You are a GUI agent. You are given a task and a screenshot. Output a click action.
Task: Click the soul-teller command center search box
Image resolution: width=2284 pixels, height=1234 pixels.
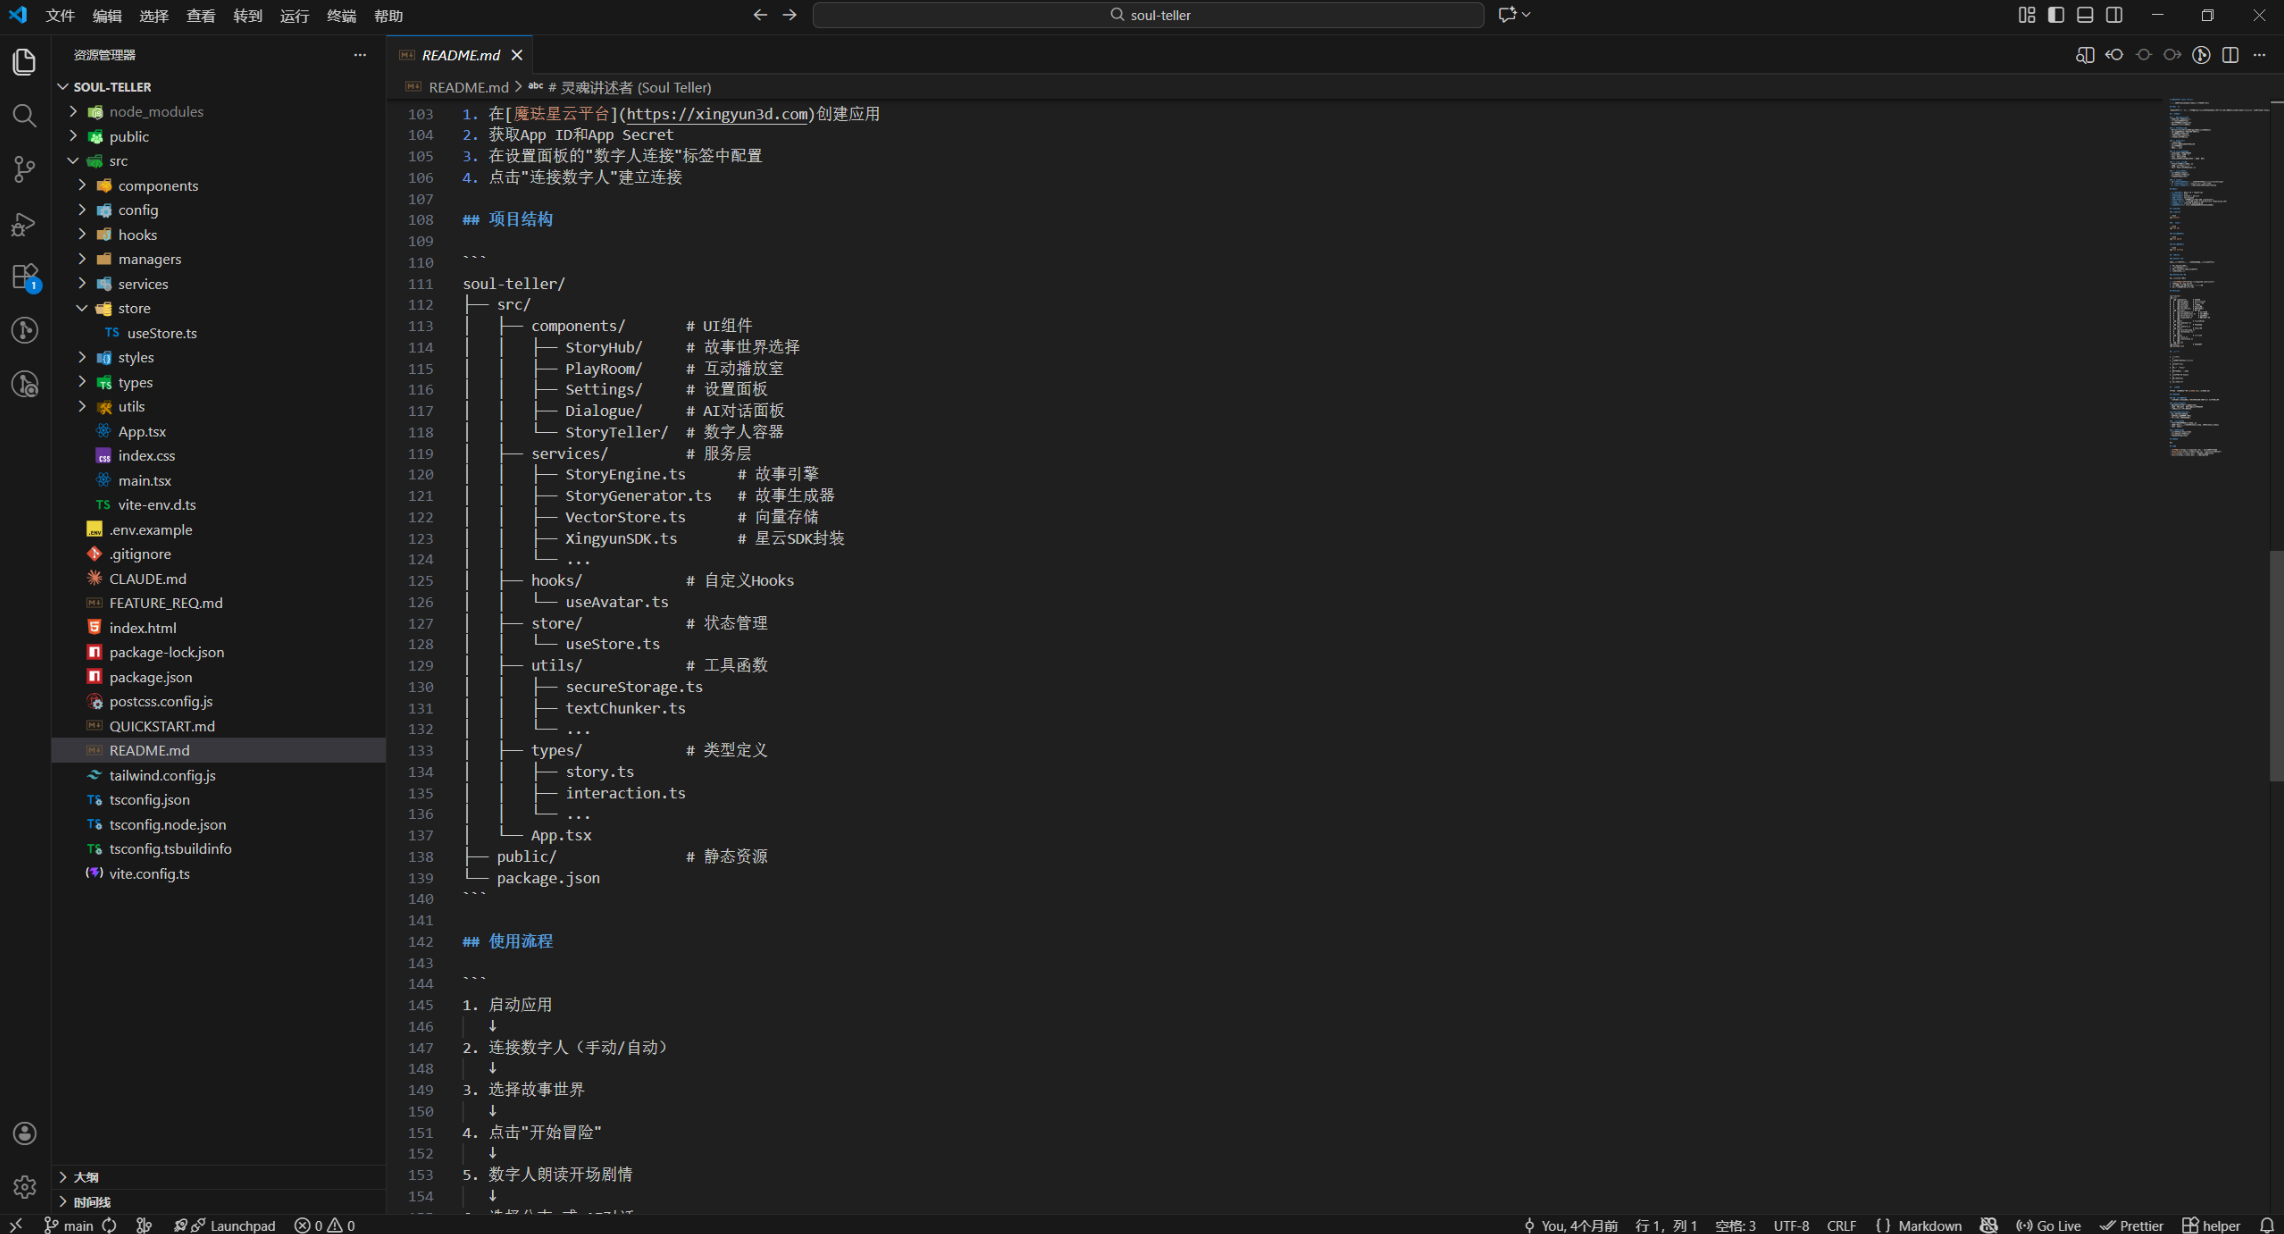tap(1148, 15)
